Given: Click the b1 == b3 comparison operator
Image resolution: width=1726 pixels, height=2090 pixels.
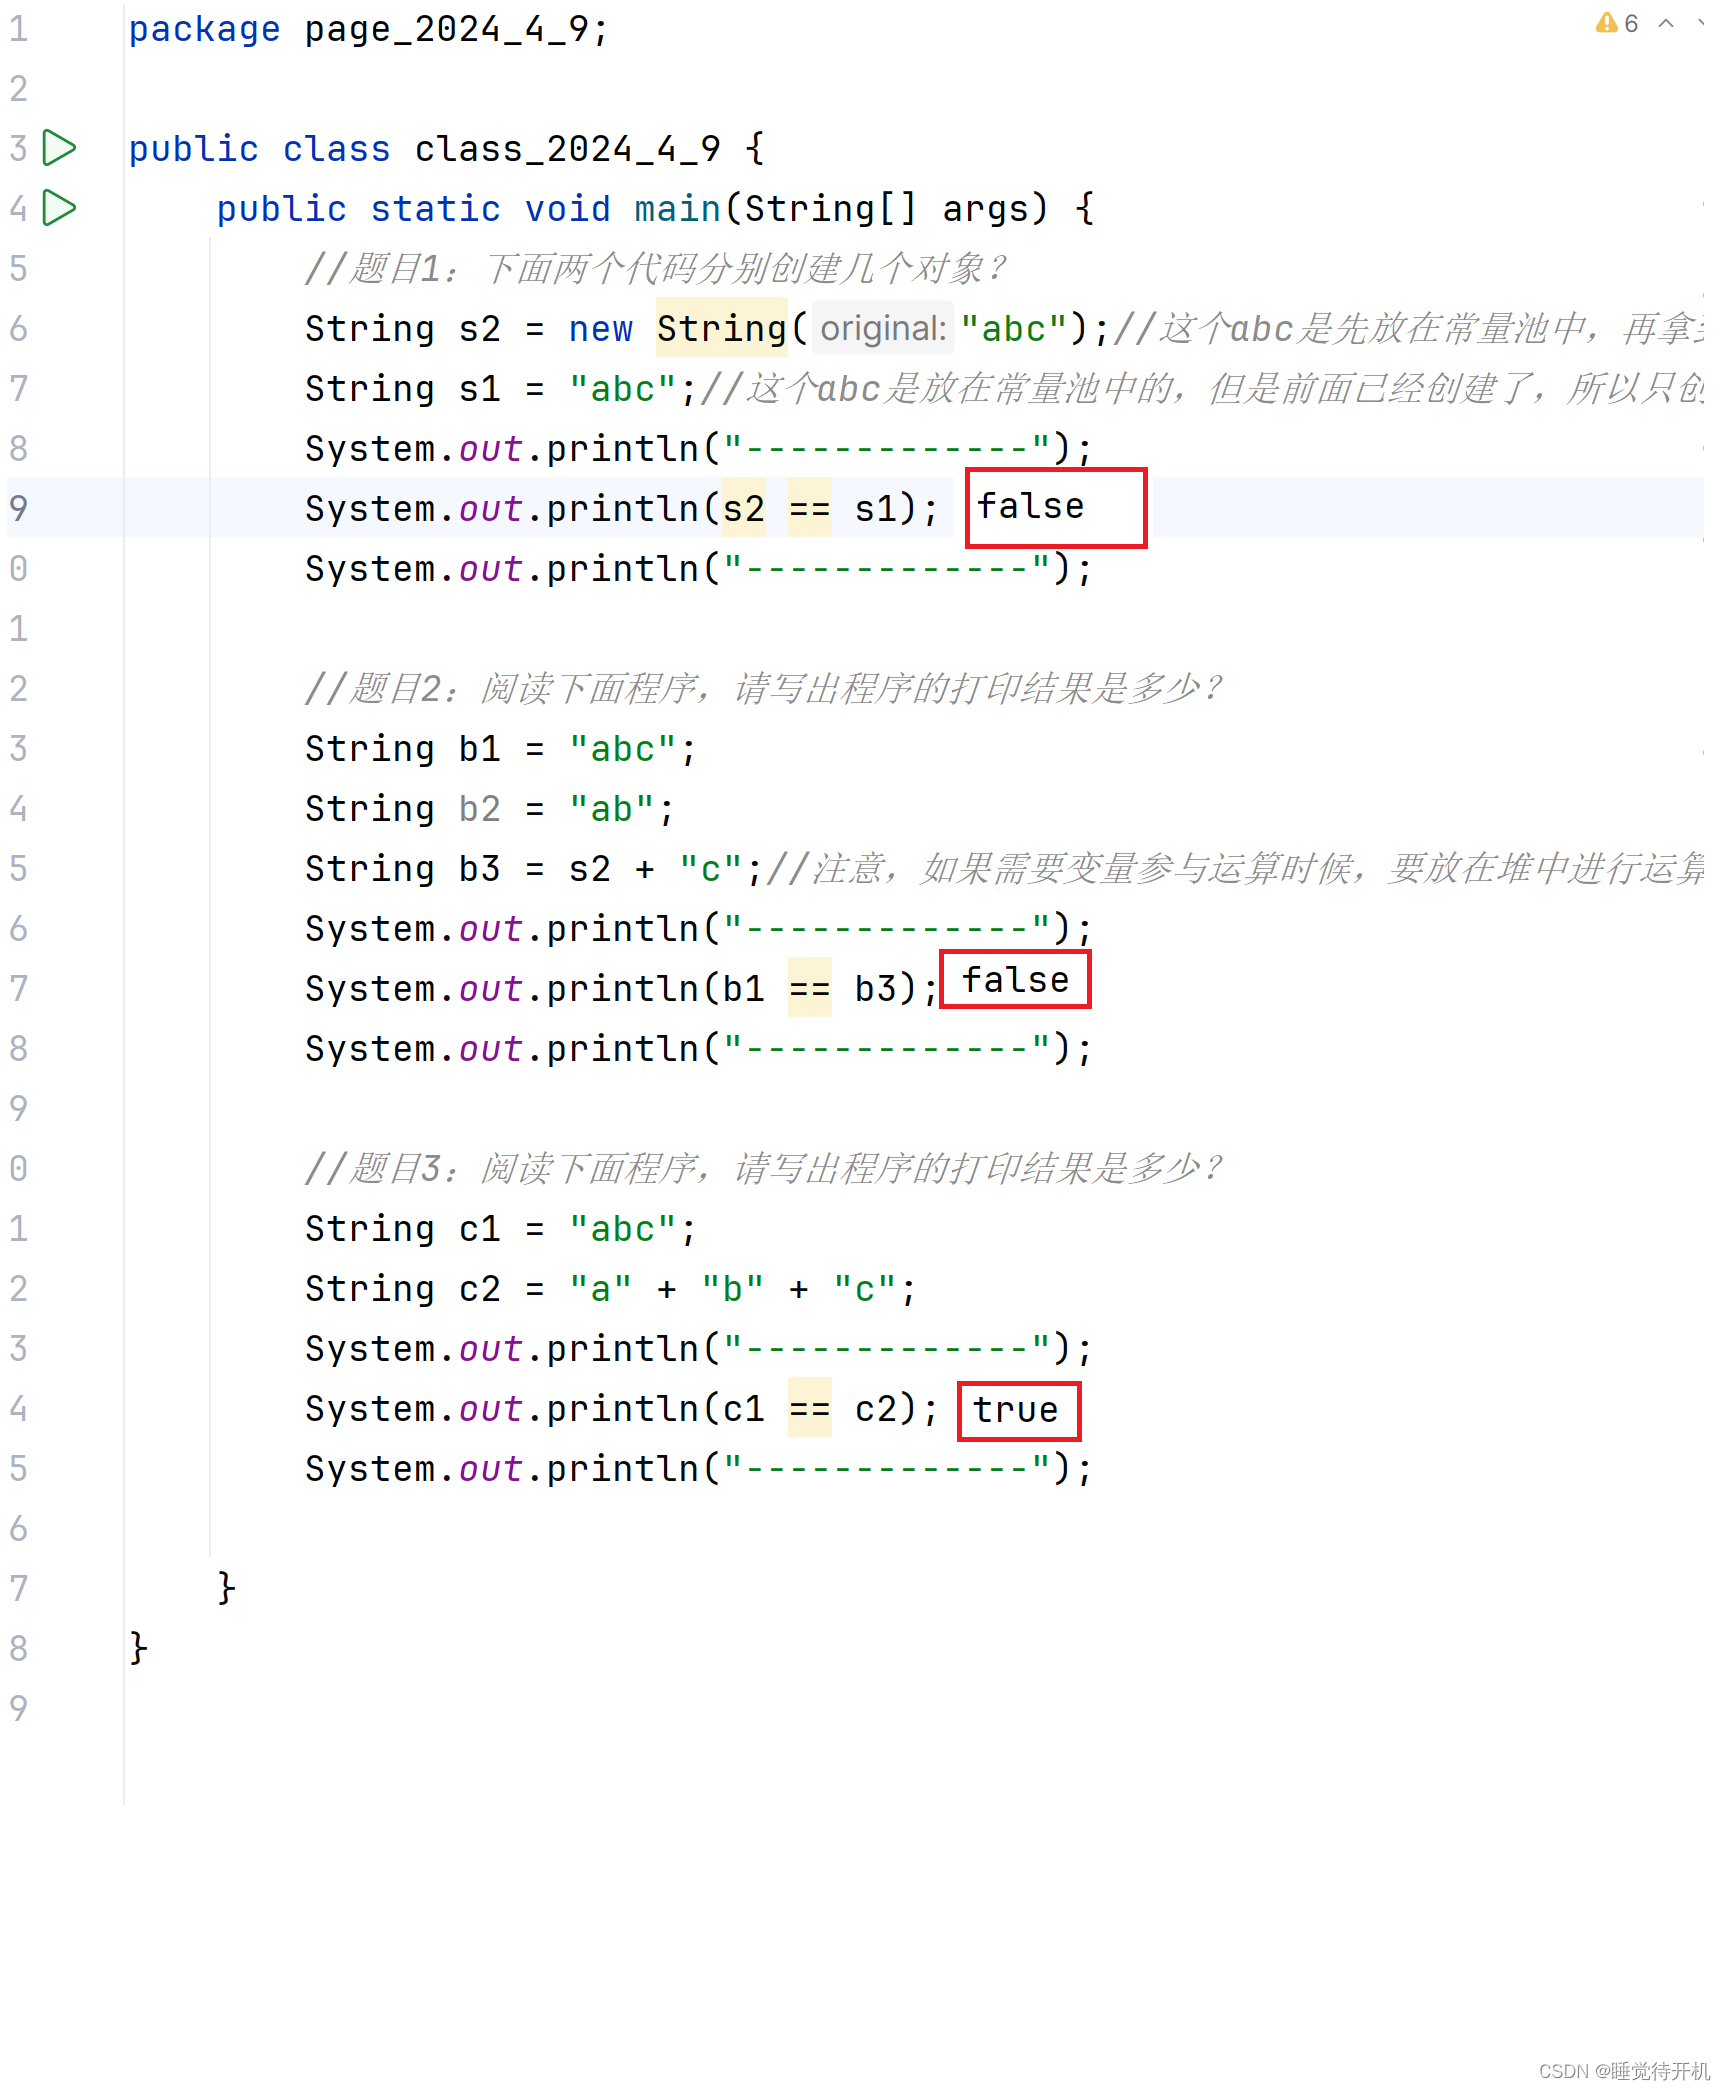Looking at the screenshot, I should pos(809,989).
